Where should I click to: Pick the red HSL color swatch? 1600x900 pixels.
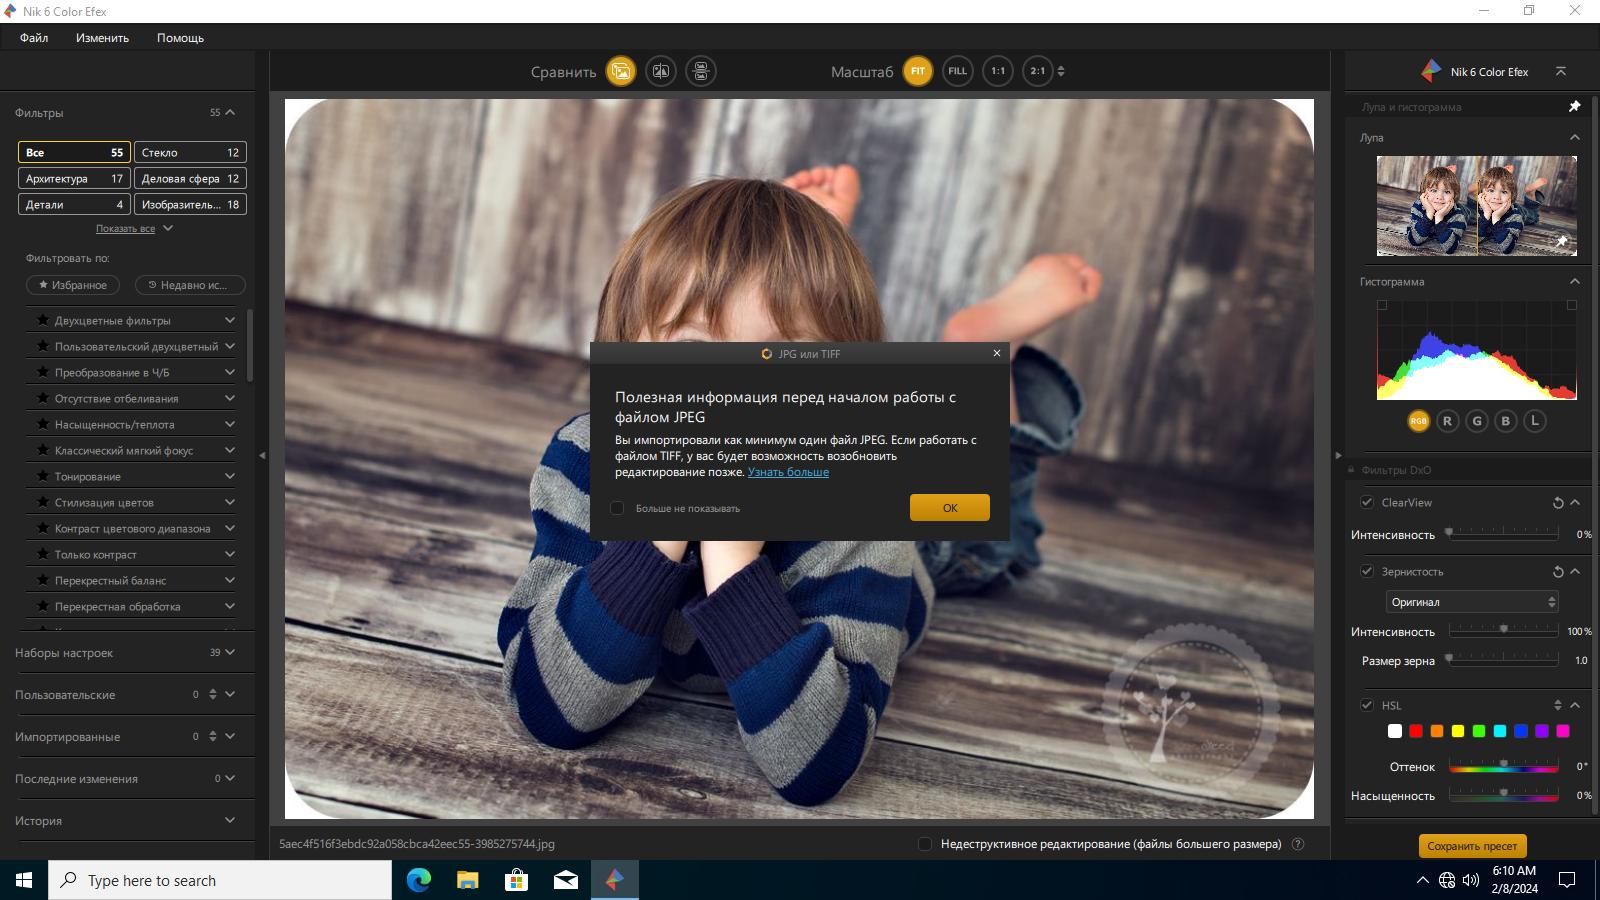1416,731
